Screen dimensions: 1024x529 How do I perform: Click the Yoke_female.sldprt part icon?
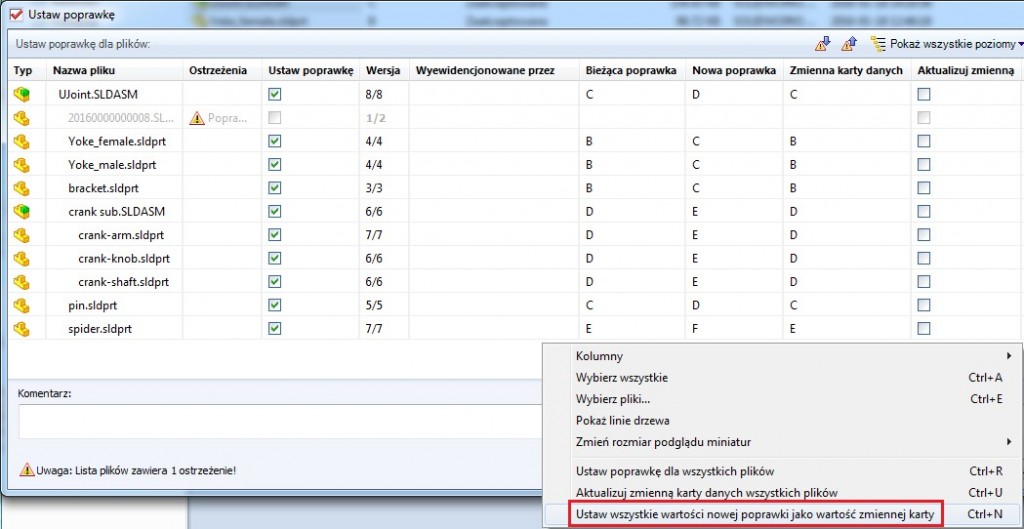tap(21, 141)
